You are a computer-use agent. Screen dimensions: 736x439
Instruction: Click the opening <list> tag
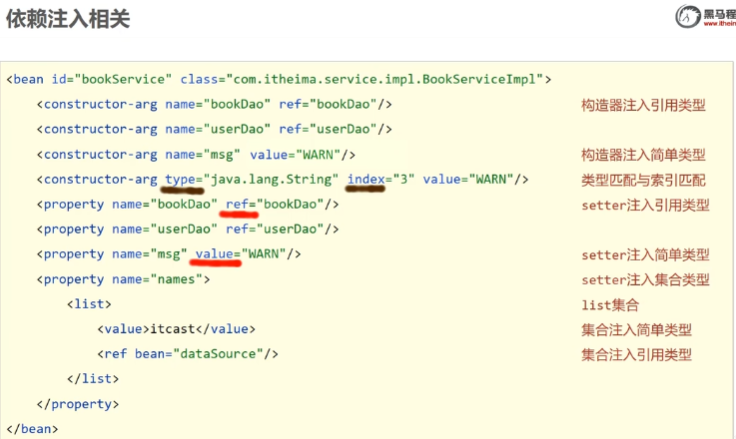pos(89,304)
